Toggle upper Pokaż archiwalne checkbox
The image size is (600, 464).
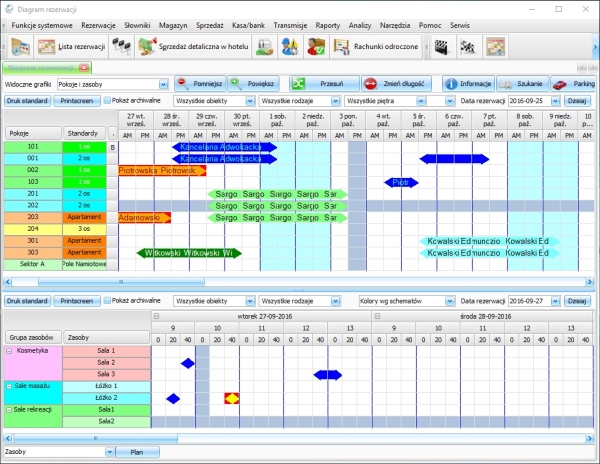point(108,101)
